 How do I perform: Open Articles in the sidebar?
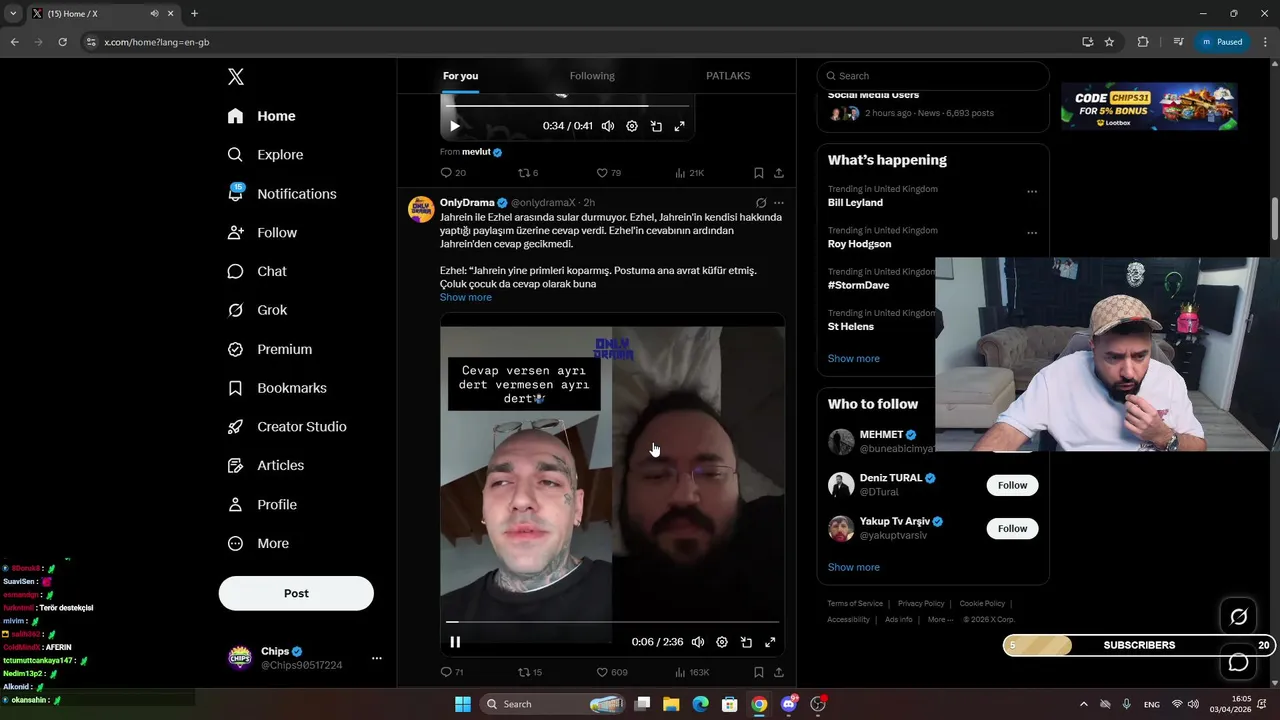click(266, 465)
